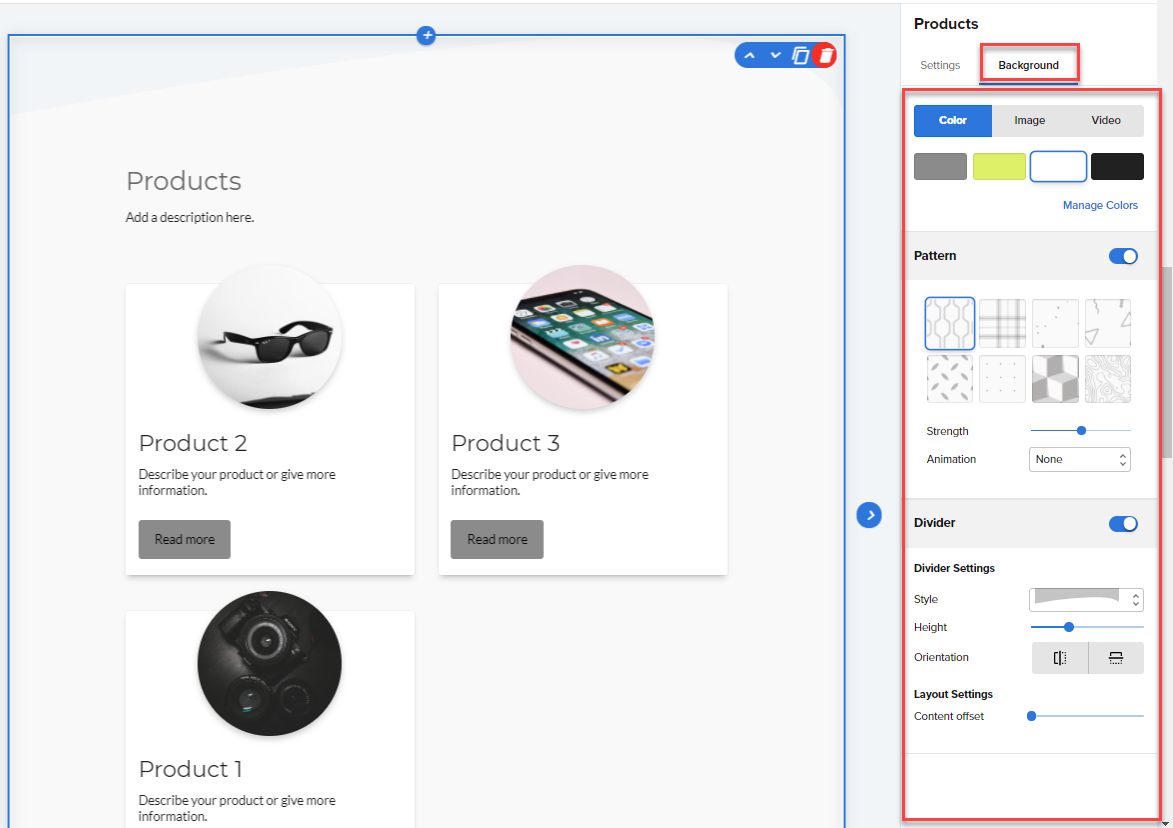This screenshot has height=828, width=1173.
Task: Select the Image background type
Action: 1029,120
